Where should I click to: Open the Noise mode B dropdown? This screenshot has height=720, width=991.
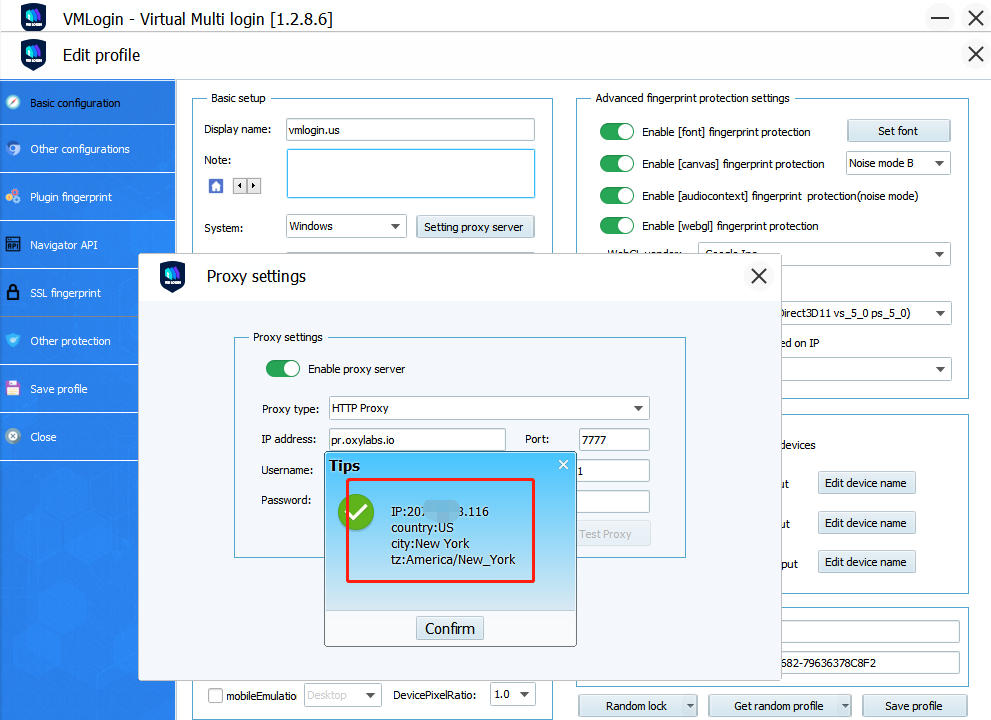point(898,163)
